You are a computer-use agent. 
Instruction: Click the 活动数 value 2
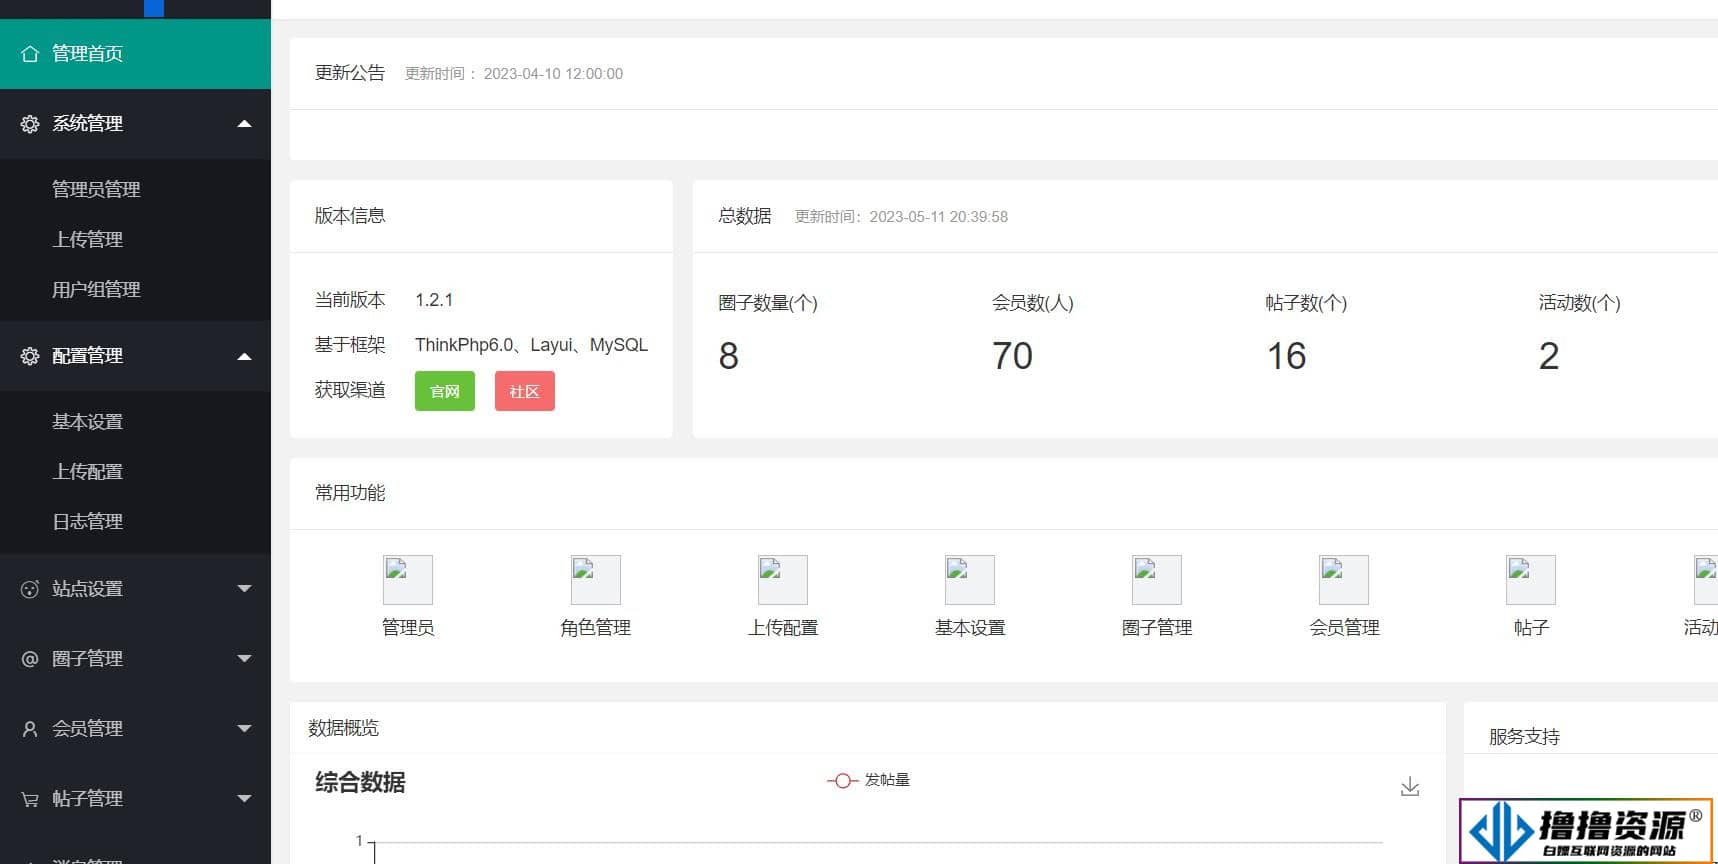click(1549, 356)
